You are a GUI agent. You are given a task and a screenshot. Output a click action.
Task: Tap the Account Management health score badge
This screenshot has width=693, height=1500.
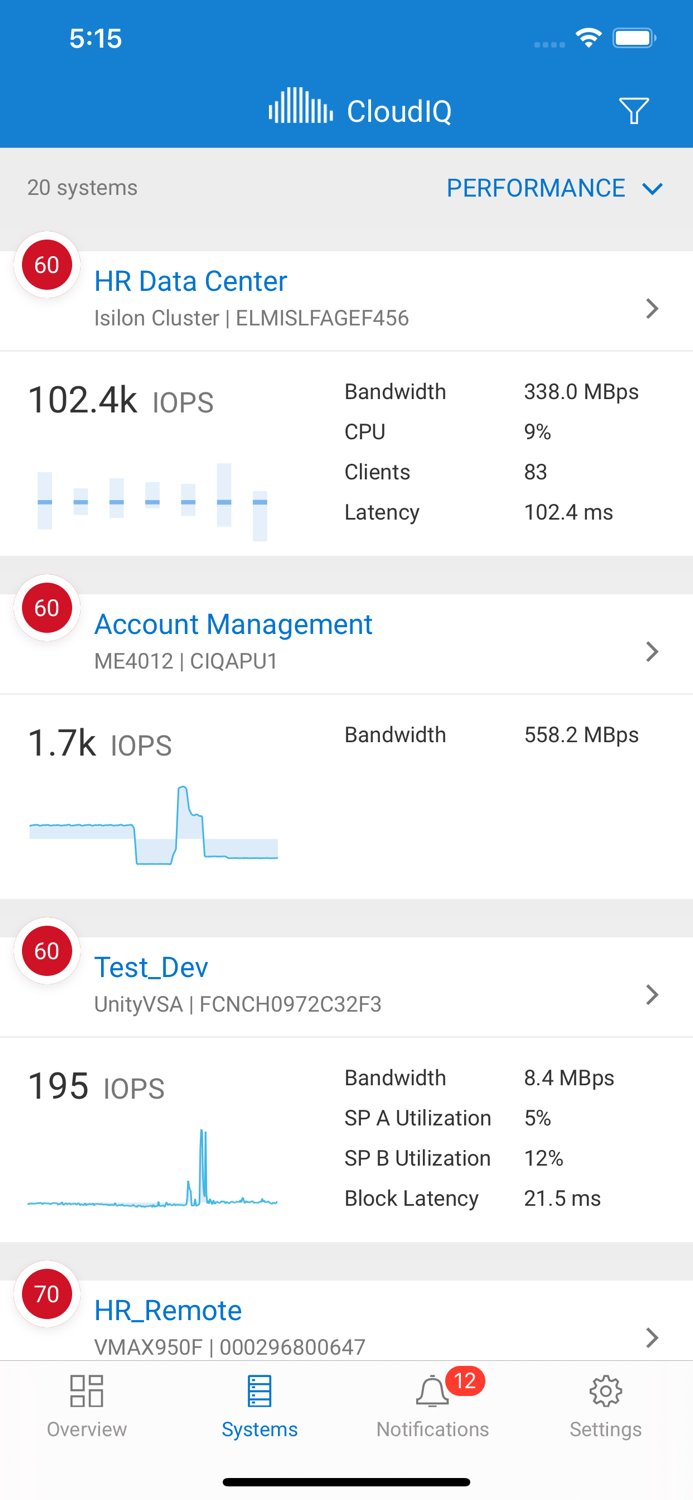(x=46, y=608)
